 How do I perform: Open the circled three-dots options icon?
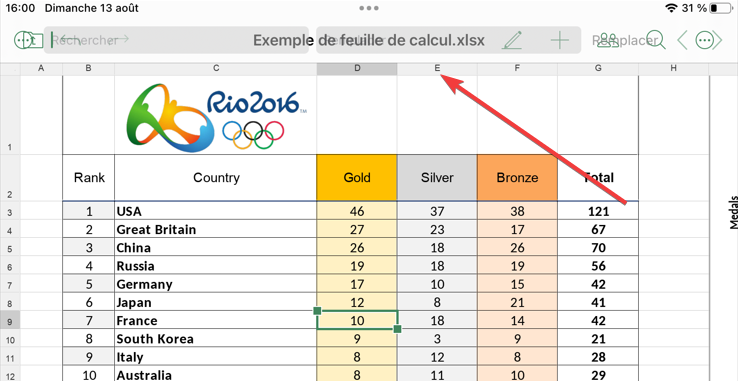[705, 41]
